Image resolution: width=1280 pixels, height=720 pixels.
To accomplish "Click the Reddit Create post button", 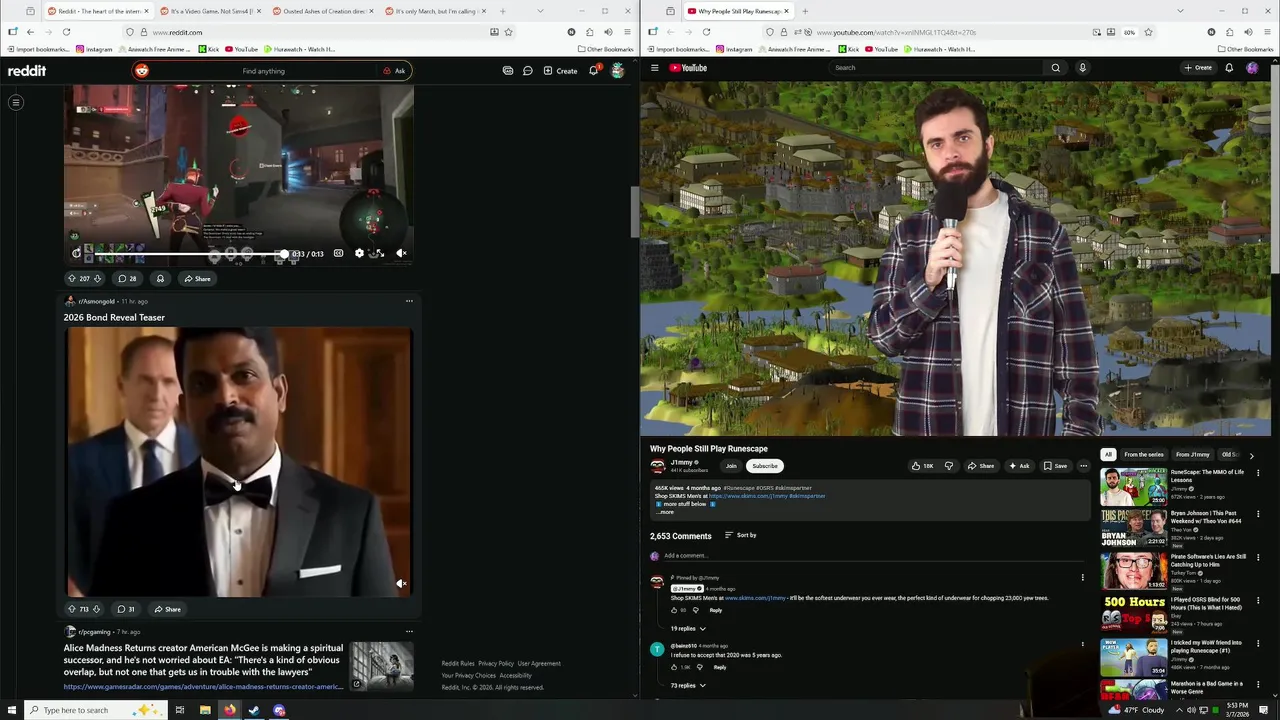I will click(x=561, y=71).
